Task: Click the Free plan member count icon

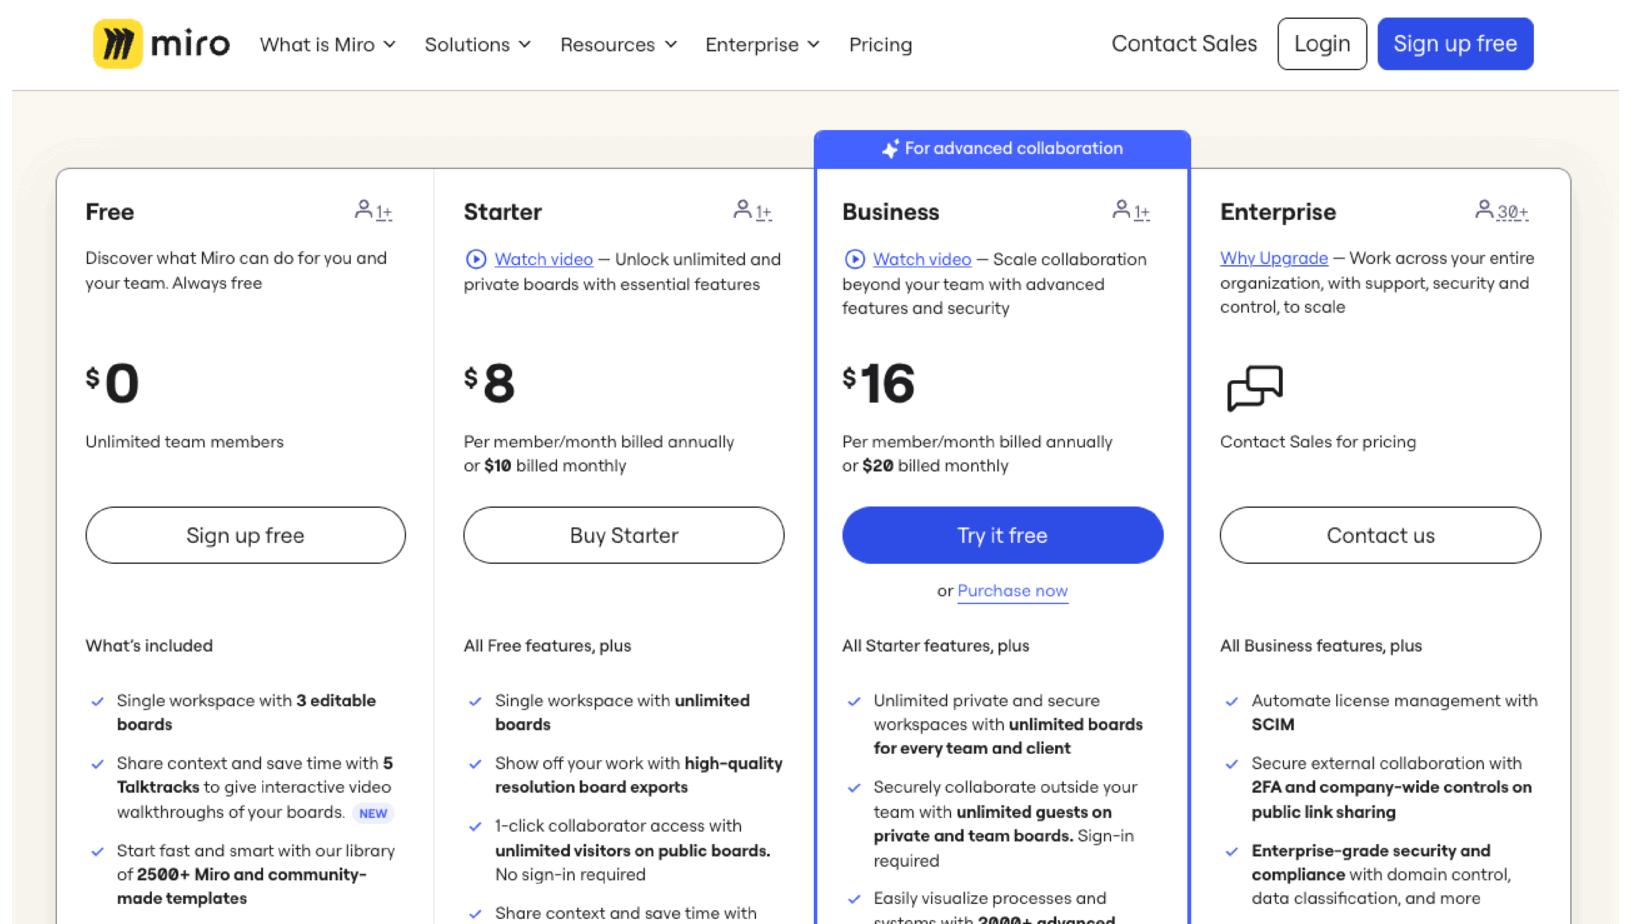Action: [x=373, y=211]
